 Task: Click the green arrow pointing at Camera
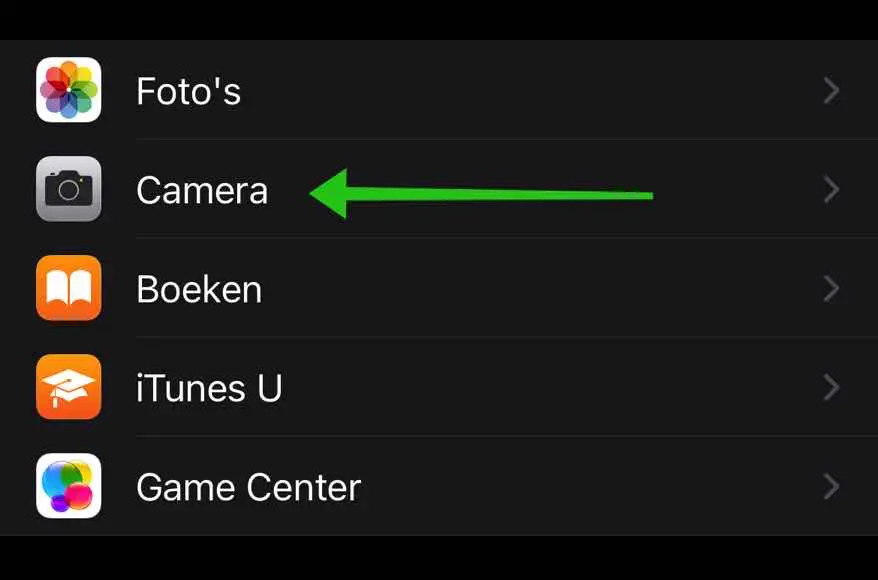click(x=481, y=194)
